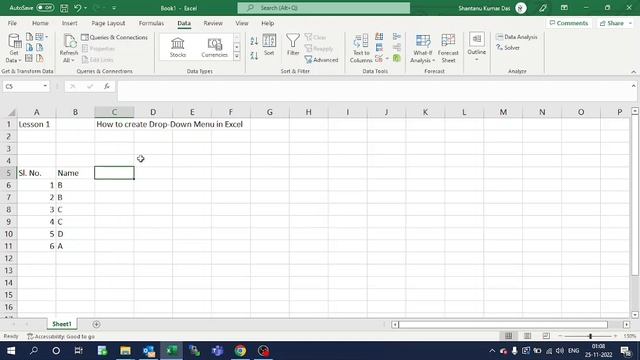Switch to the Home tab
The image size is (640, 360).
coord(40,23)
